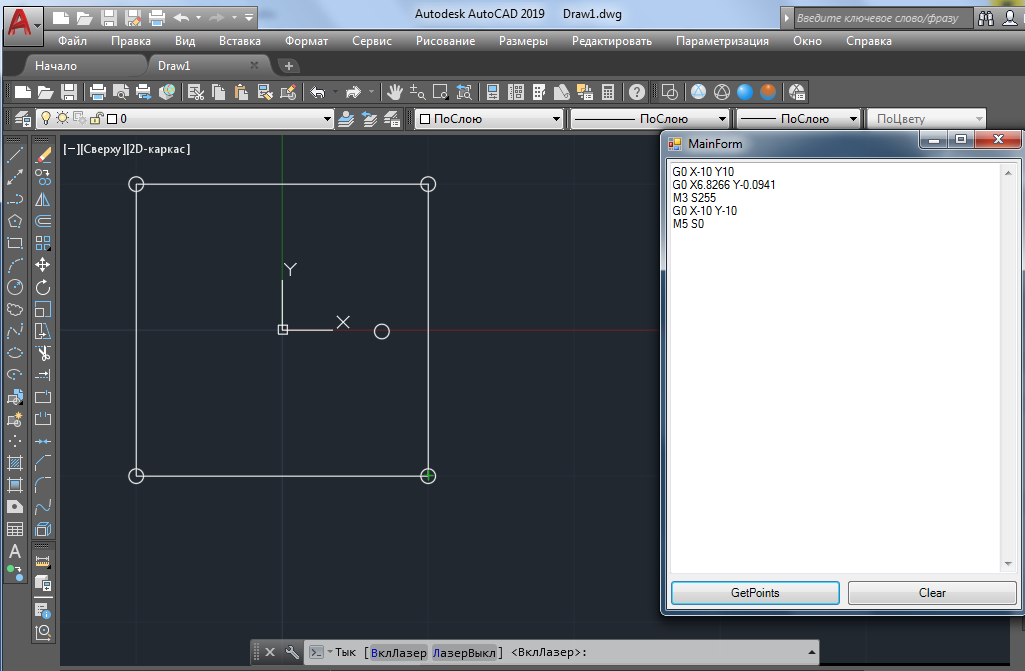
Task: Select the Spline drawing tool
Action: tap(14, 331)
